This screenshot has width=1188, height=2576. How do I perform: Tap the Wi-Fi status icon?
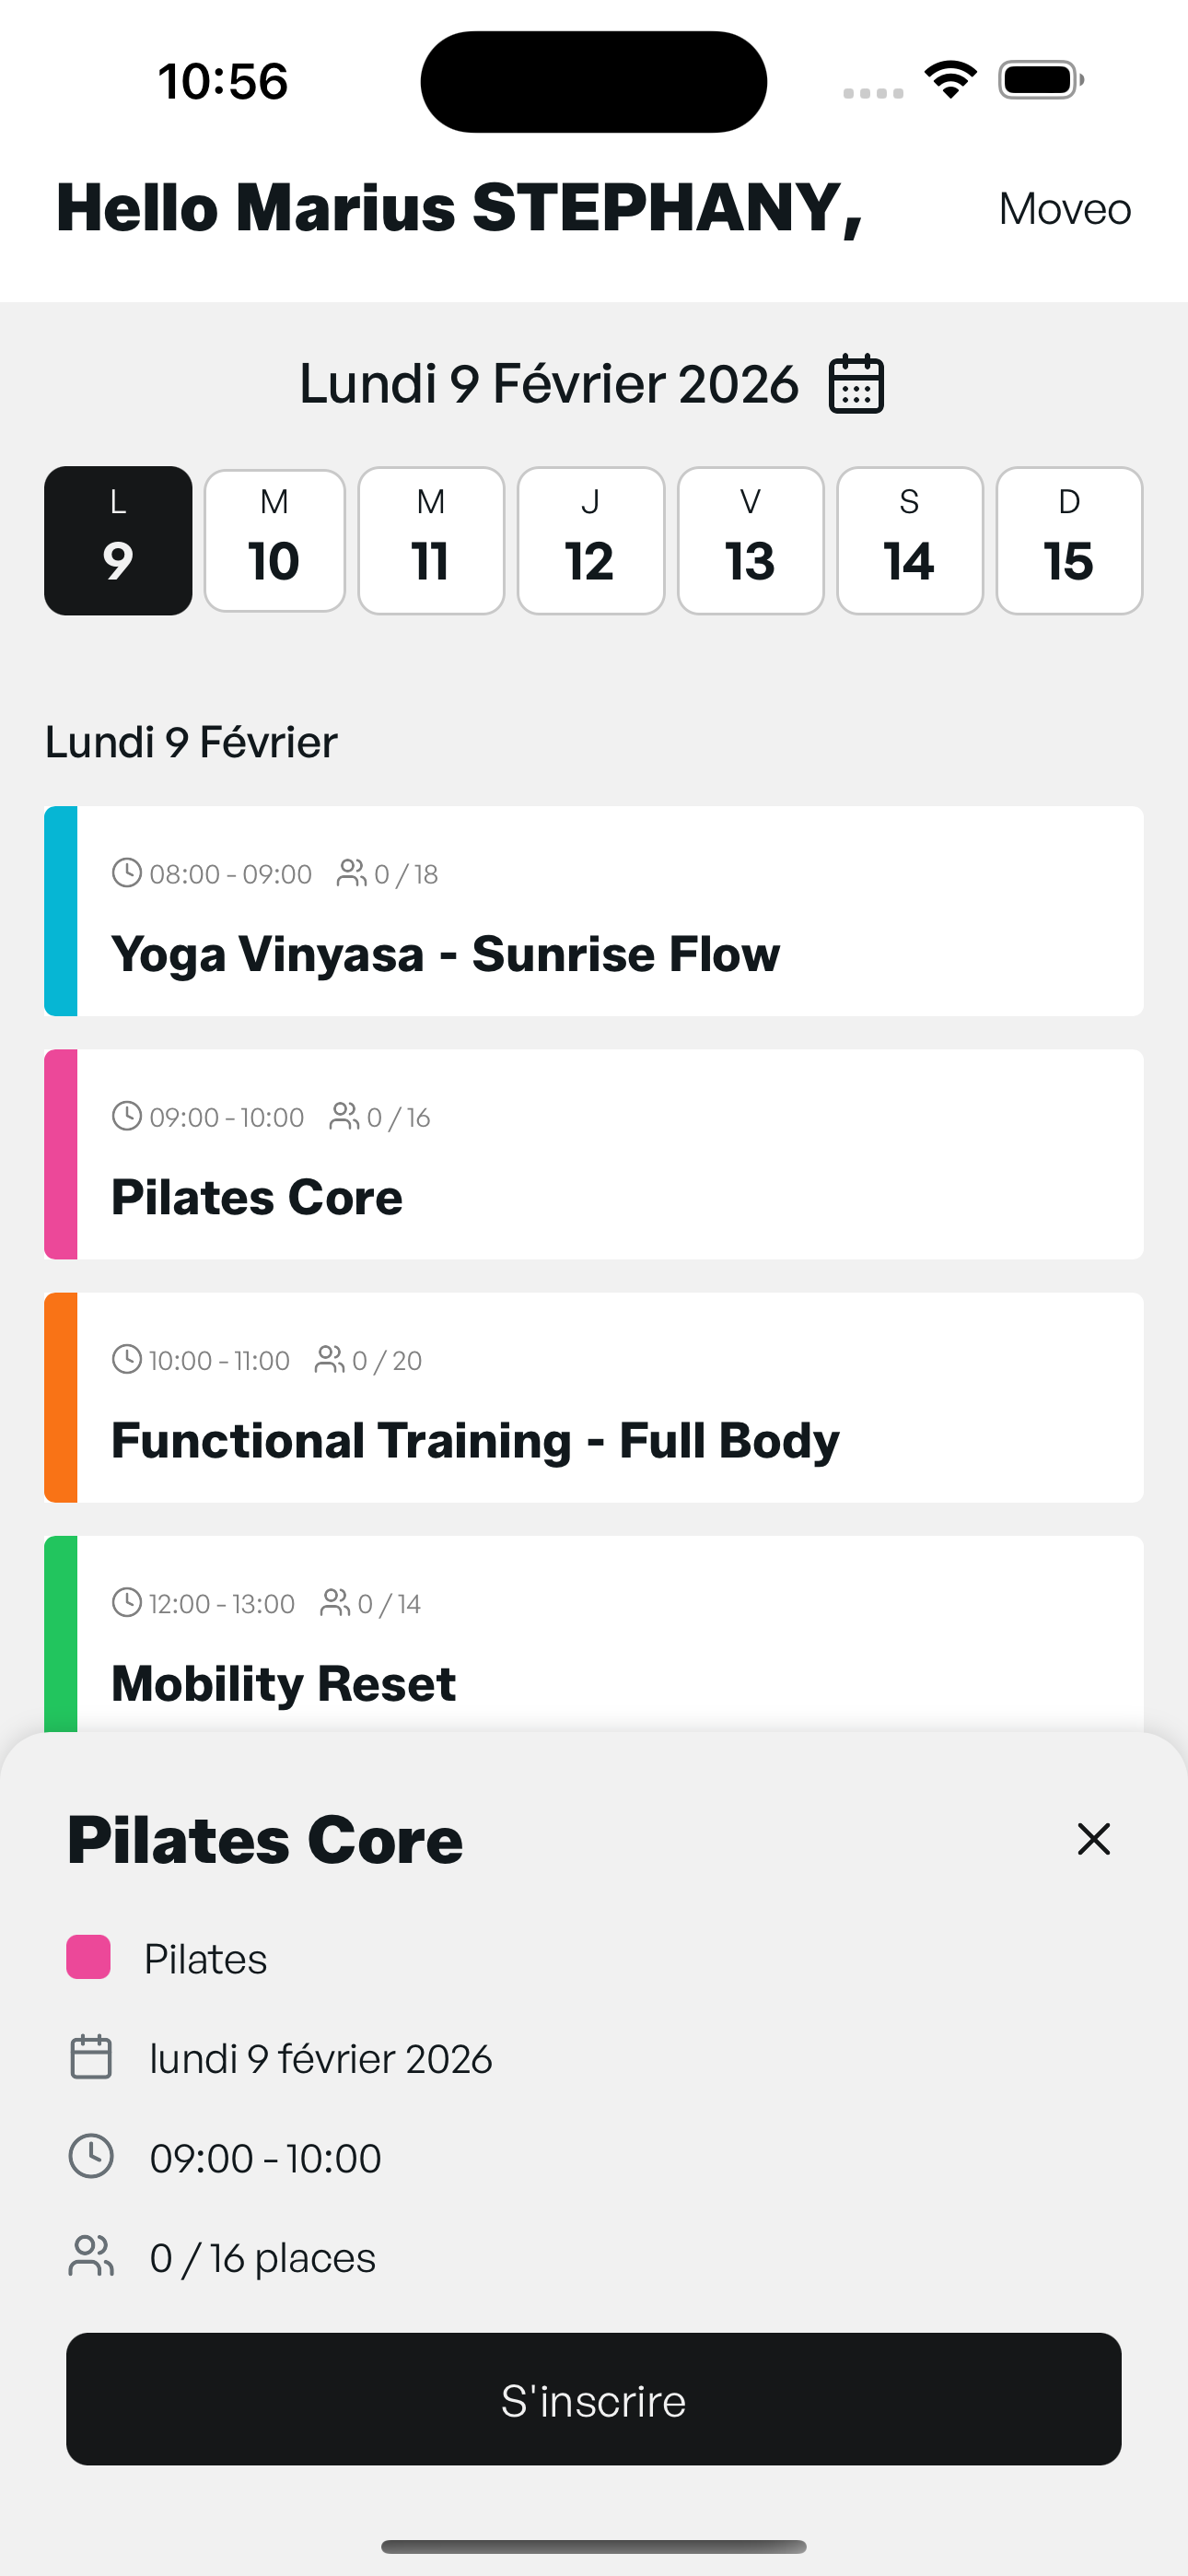pos(950,80)
